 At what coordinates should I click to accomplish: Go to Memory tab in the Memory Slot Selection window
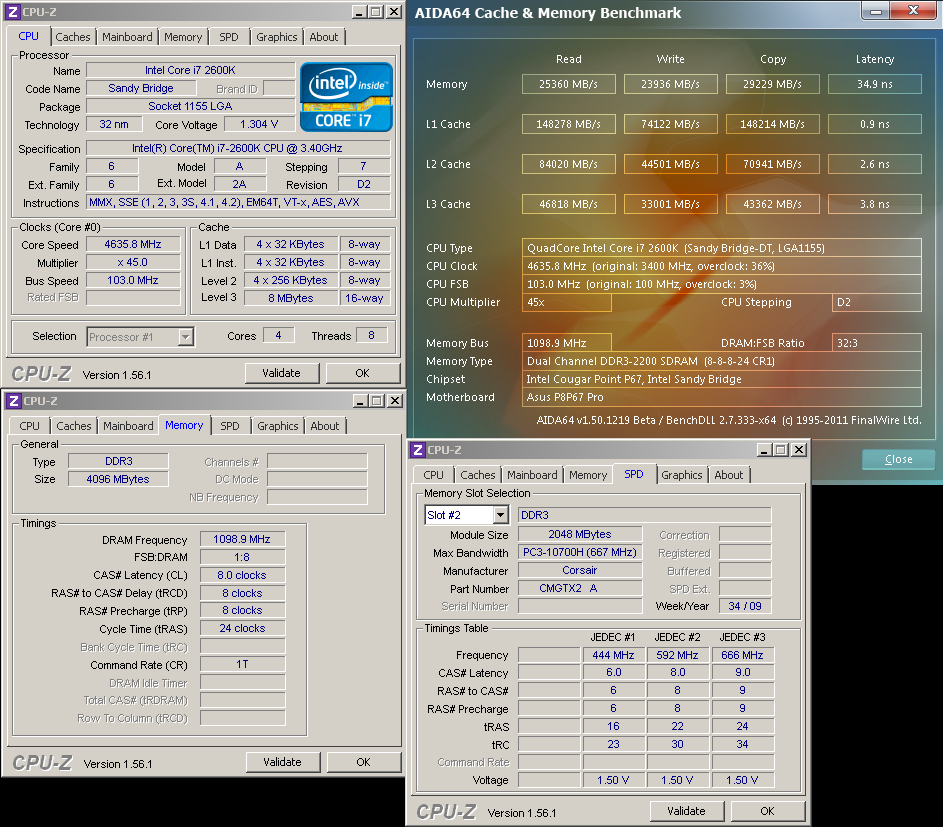pos(588,475)
